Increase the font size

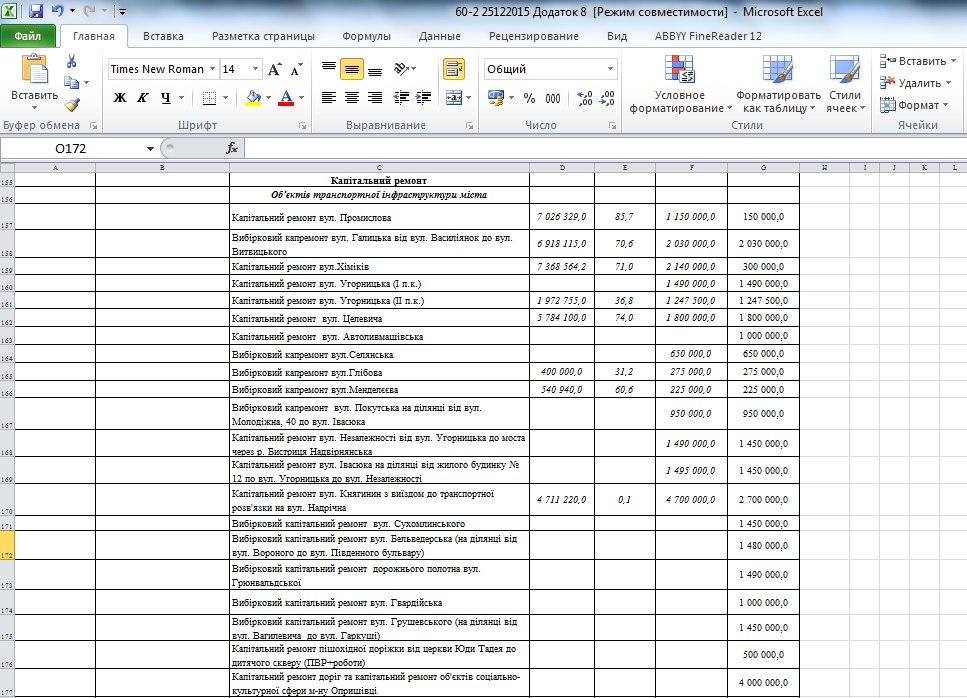pos(274,69)
